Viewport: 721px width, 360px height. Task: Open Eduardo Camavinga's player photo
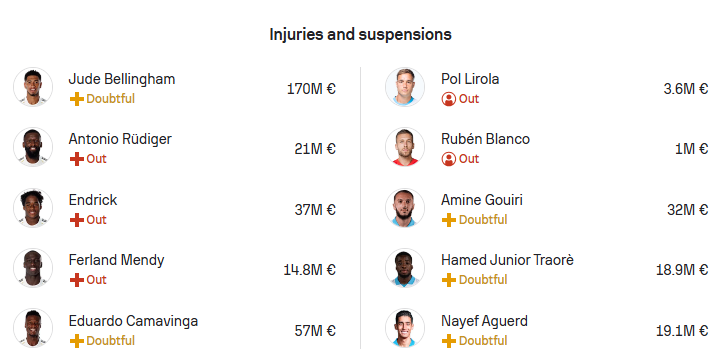33,328
